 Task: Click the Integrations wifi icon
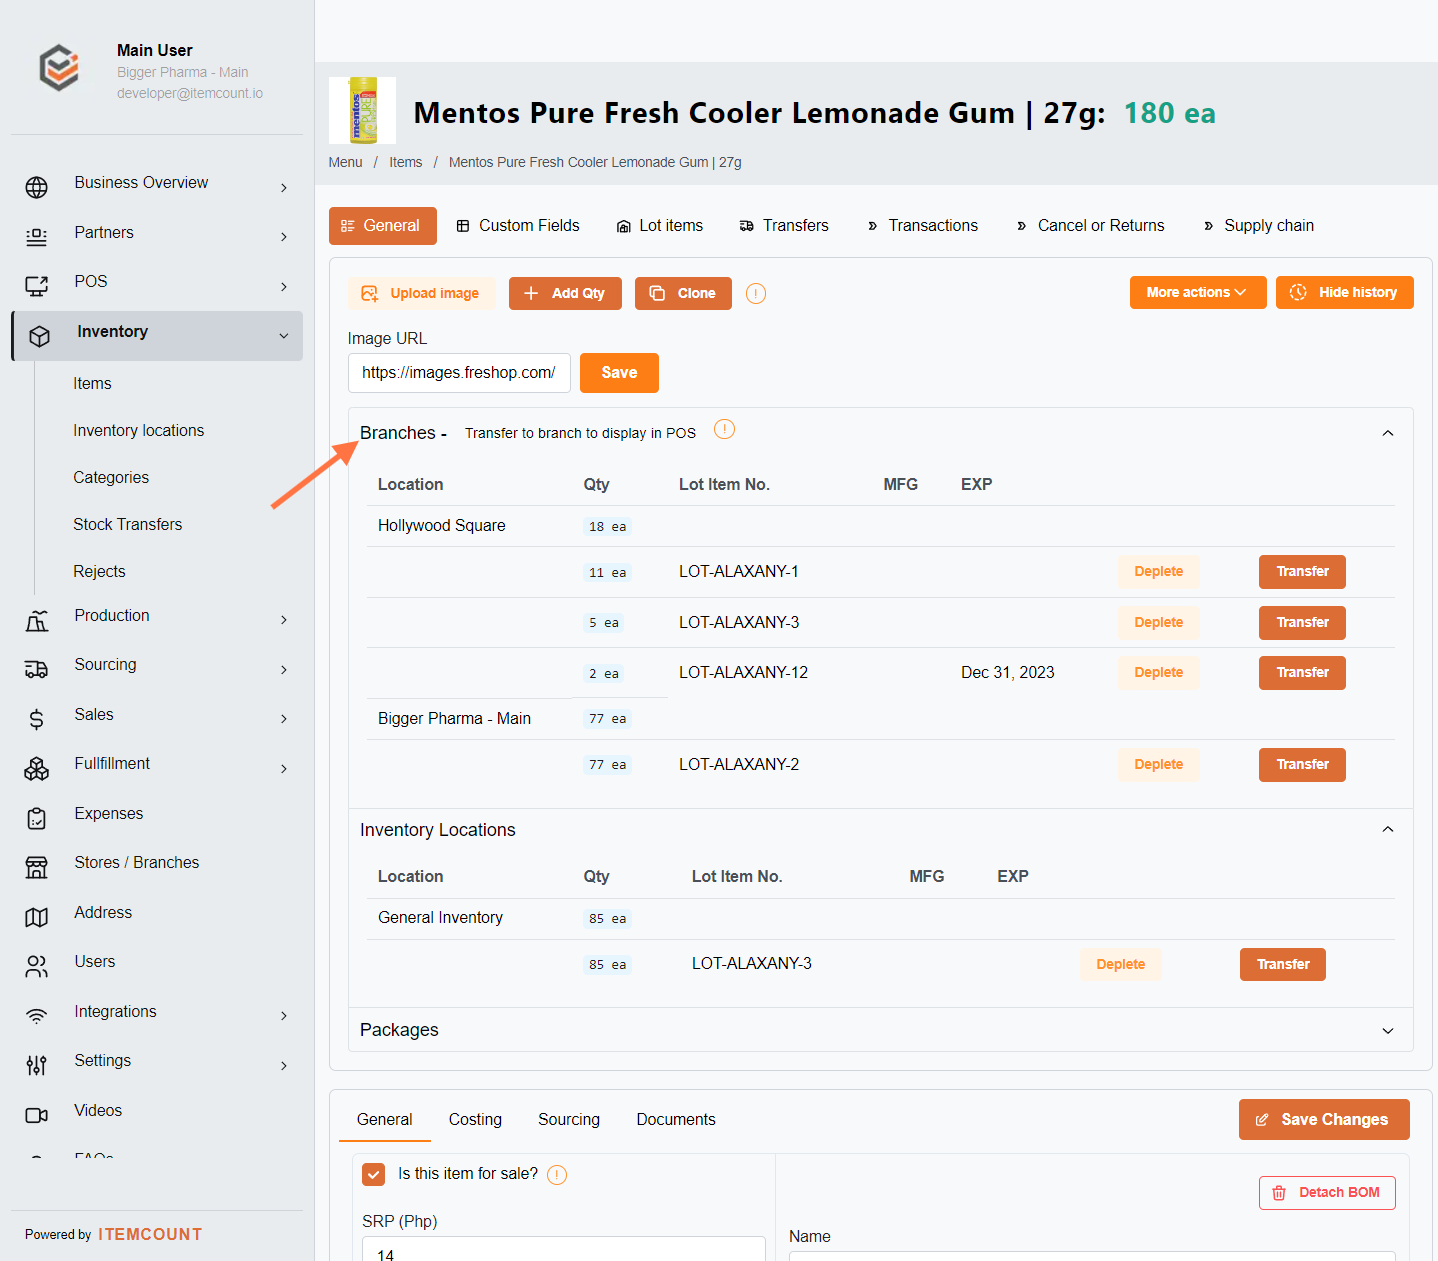click(37, 1016)
